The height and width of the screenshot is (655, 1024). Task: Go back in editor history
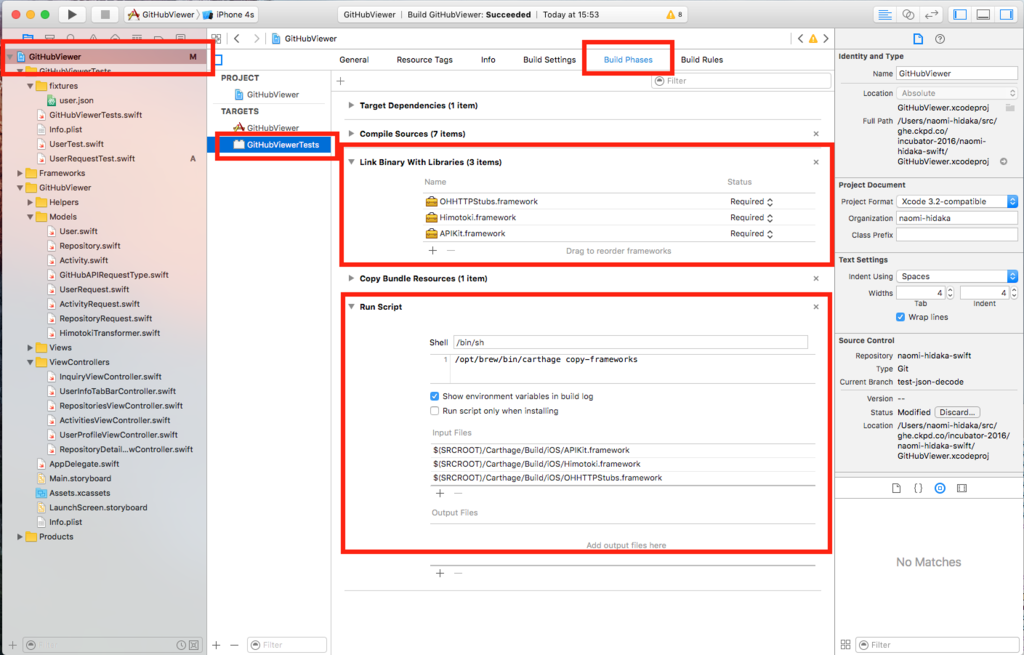pos(237,39)
